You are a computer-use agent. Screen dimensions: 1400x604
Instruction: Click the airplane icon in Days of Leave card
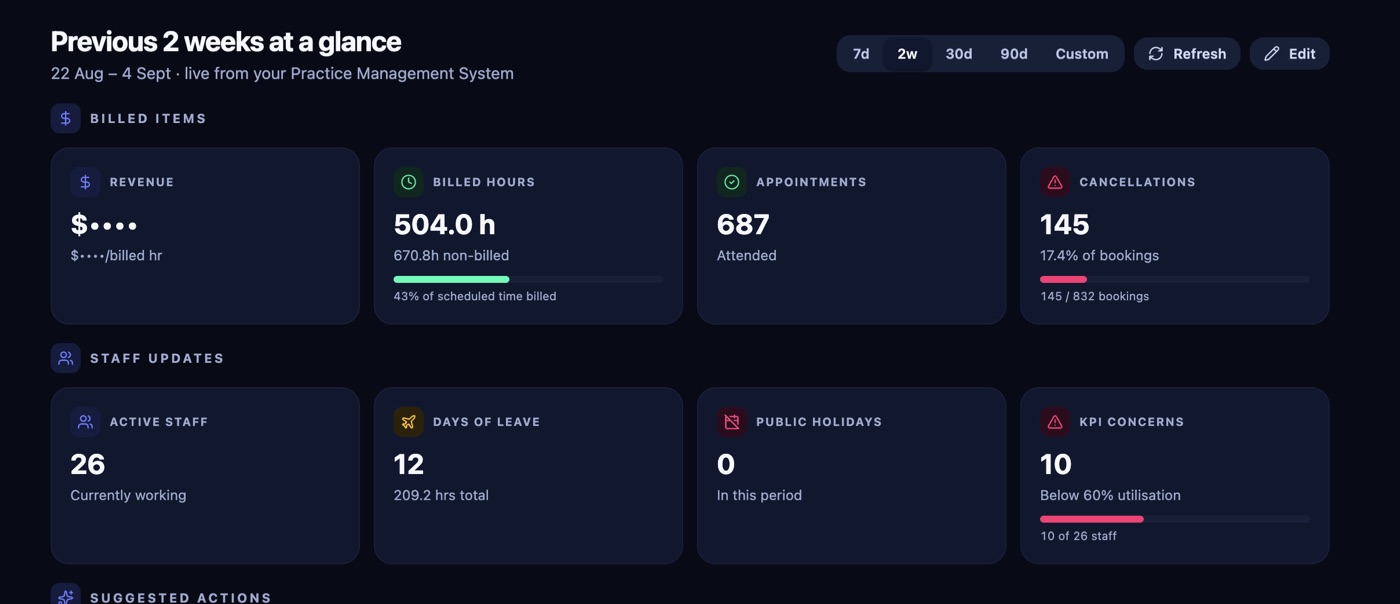tap(408, 422)
